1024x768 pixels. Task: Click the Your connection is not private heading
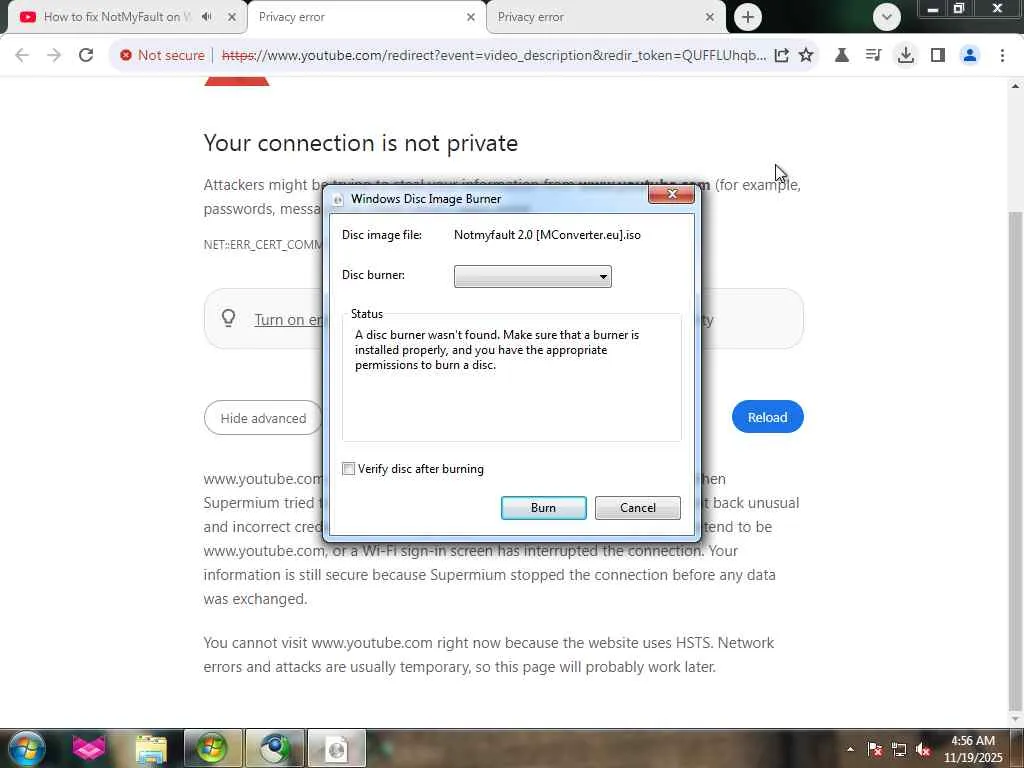(x=360, y=143)
